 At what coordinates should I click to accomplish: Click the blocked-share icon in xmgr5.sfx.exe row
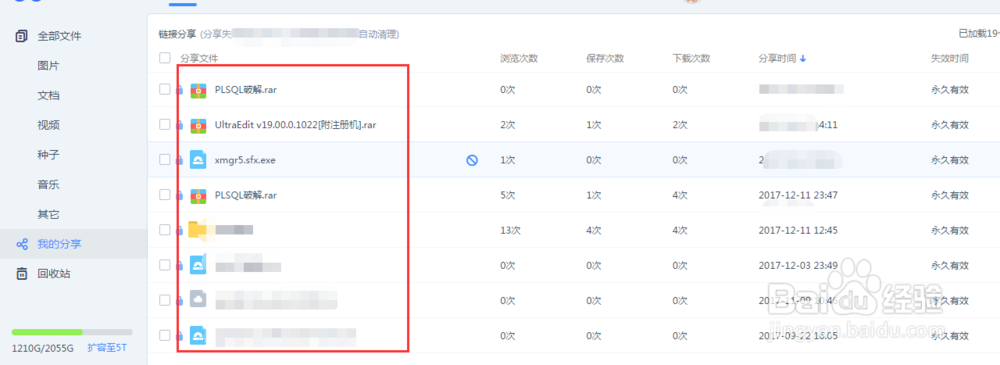[472, 161]
